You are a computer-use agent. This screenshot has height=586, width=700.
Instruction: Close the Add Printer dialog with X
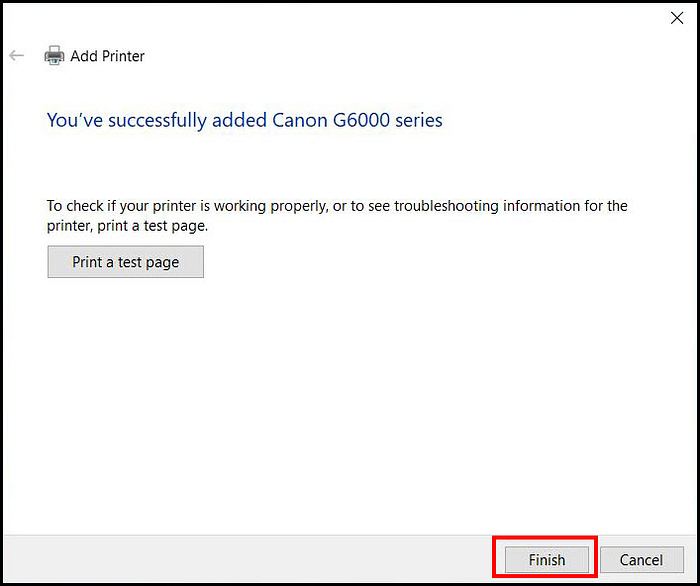point(677,18)
